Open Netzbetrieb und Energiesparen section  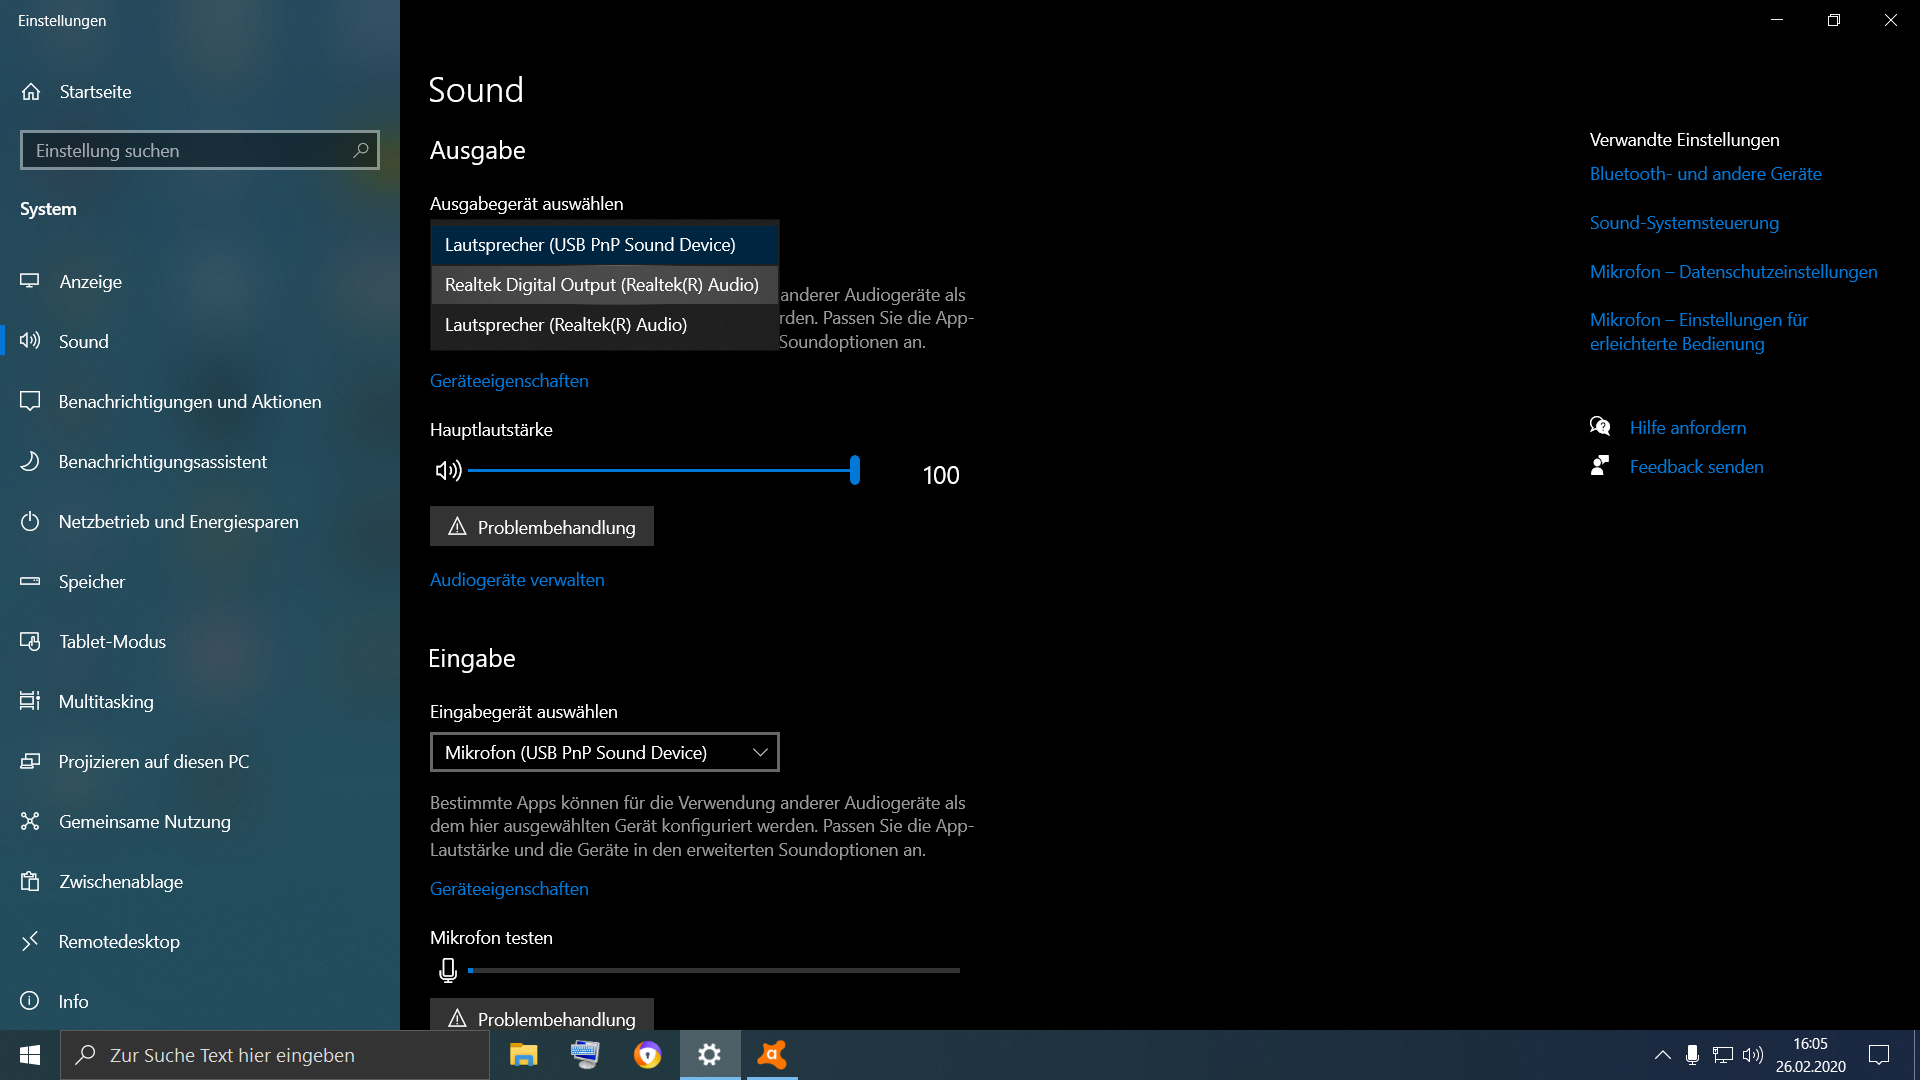[178, 522]
